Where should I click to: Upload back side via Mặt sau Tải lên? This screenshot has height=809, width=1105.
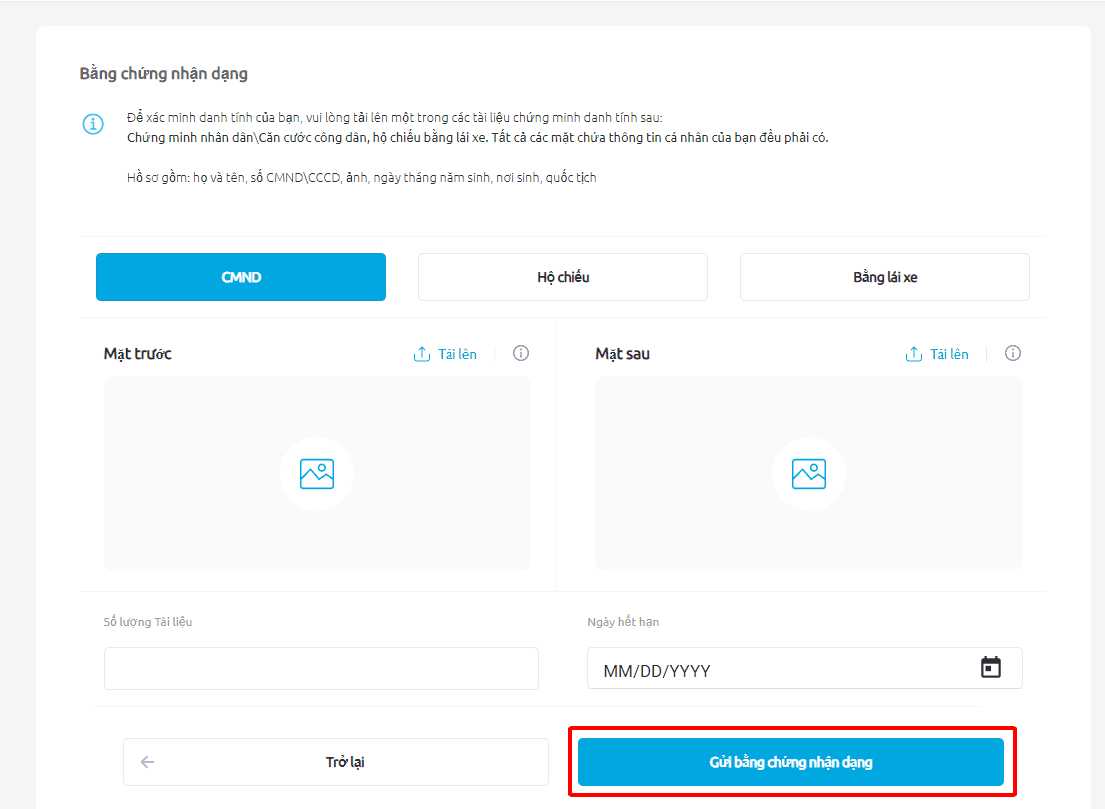pos(937,354)
